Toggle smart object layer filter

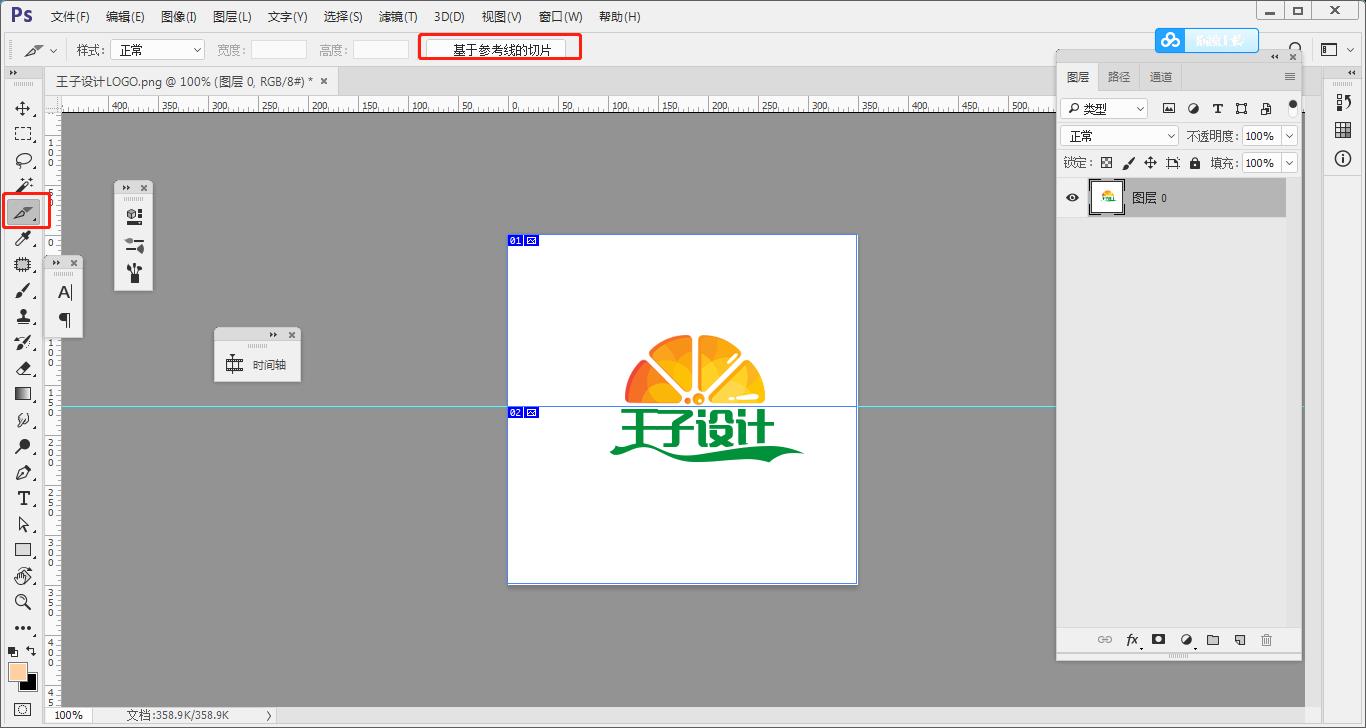coord(1266,108)
